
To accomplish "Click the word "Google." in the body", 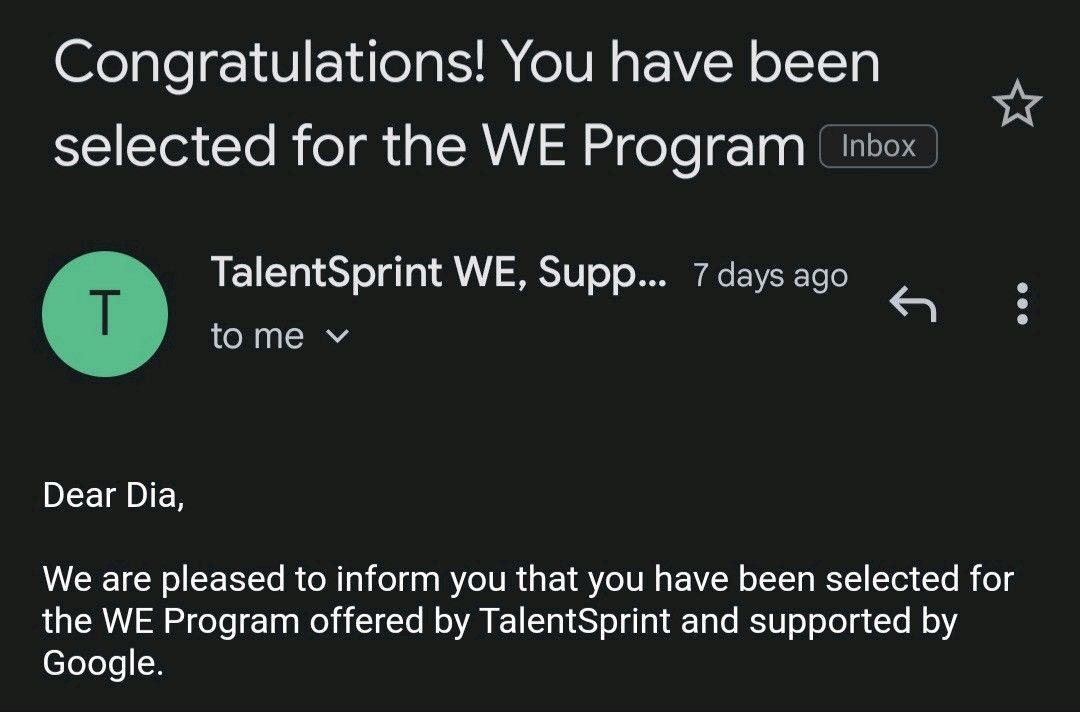I will coord(103,663).
